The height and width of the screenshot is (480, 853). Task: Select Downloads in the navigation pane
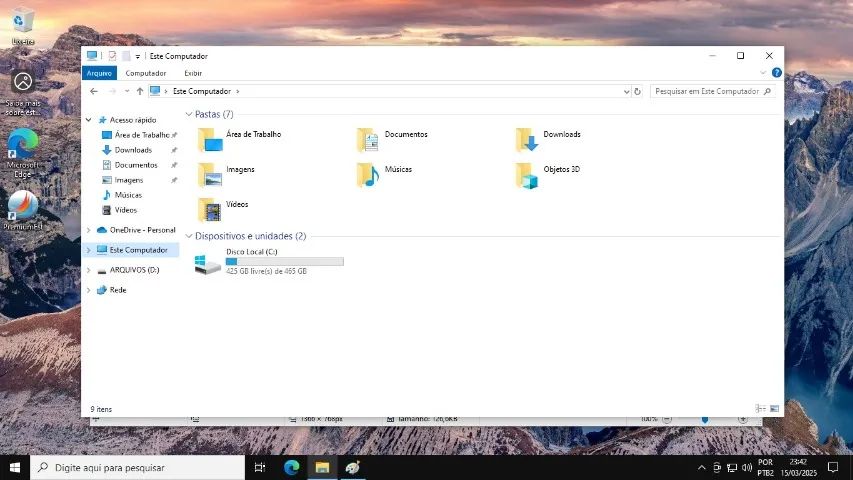133,150
